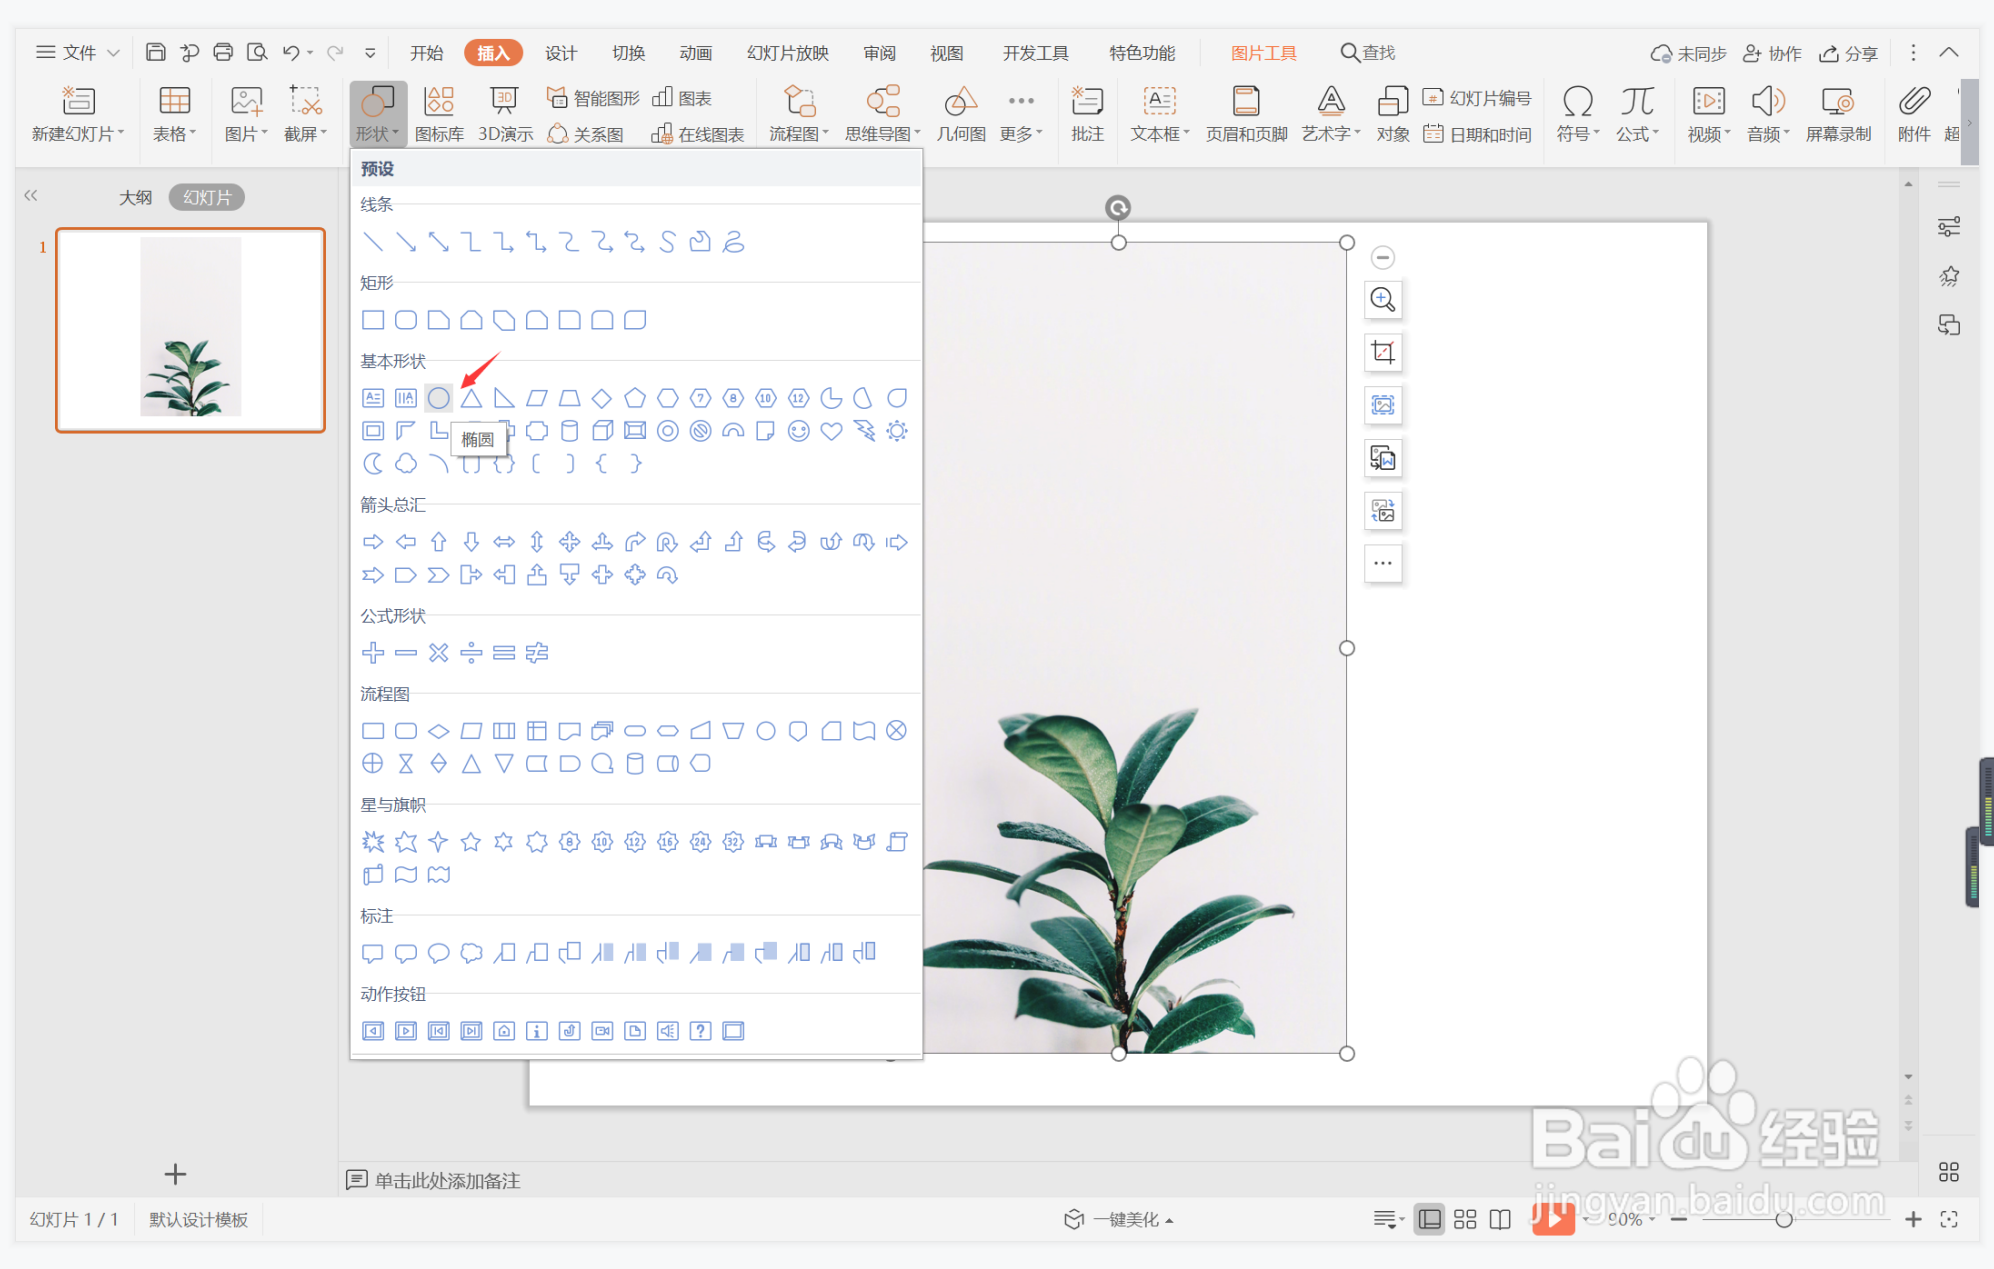Pick the rectangular callout shape

373,953
